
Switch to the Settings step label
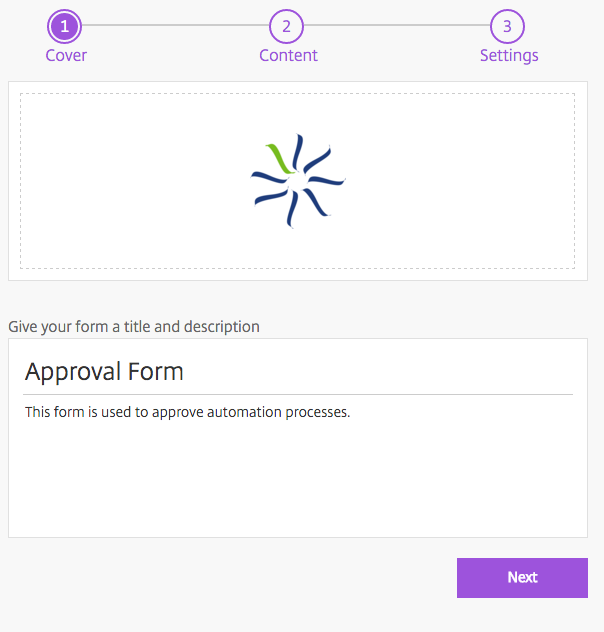point(509,55)
